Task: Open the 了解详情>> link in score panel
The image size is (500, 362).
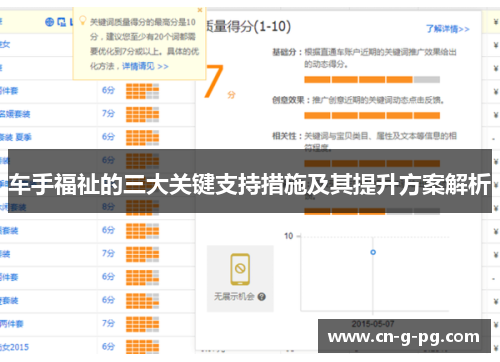Action: pyautogui.click(x=448, y=29)
